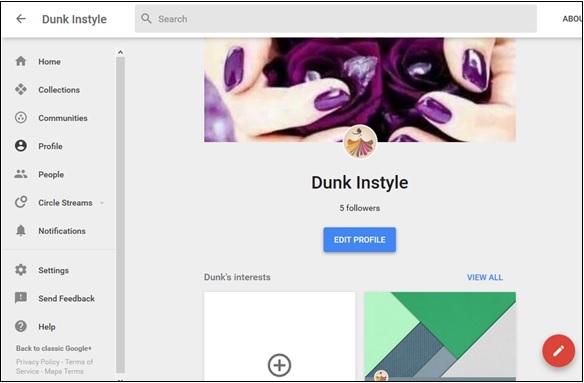Viewport: 584px width, 383px height.
Task: Click the Help question mark icon
Action: (x=21, y=326)
